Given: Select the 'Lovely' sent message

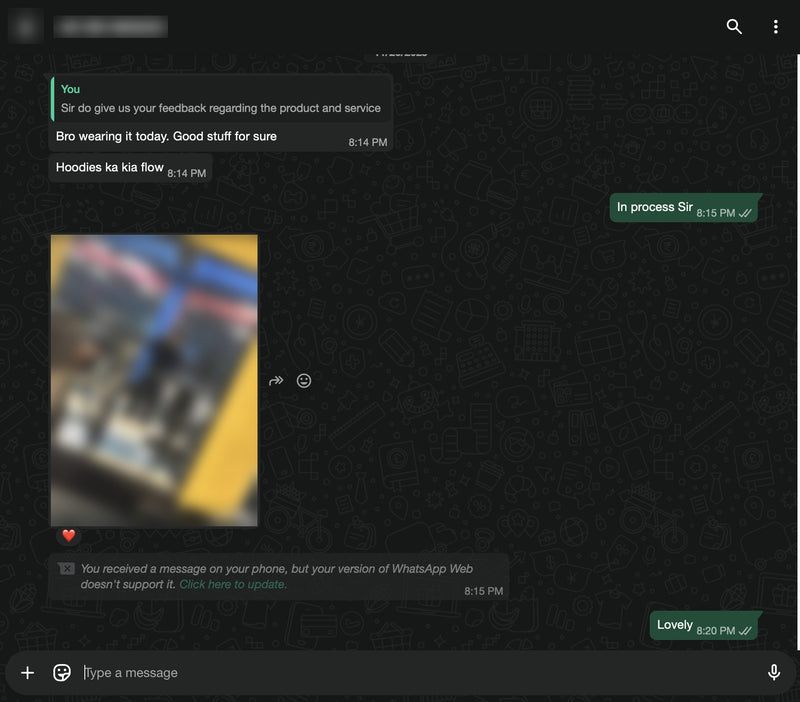Looking at the screenshot, I should 704,625.
